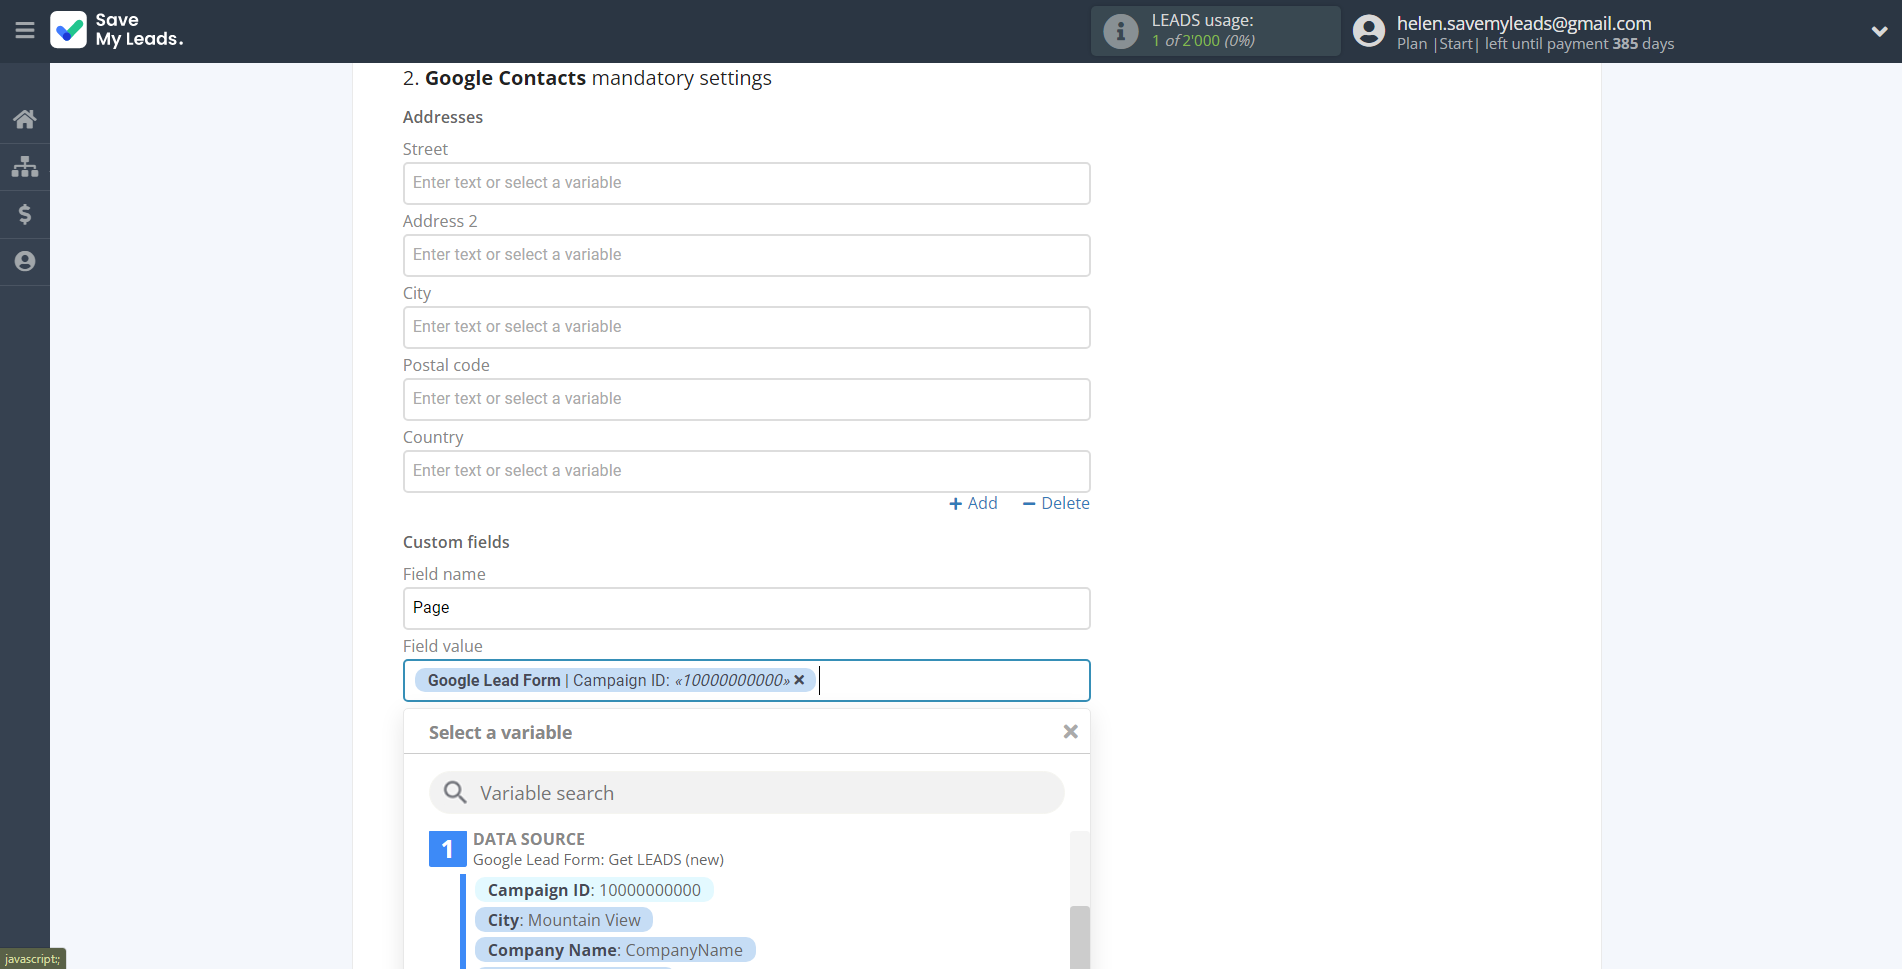Click Google Lead Form: Get LEADS (new) text

pos(598,860)
